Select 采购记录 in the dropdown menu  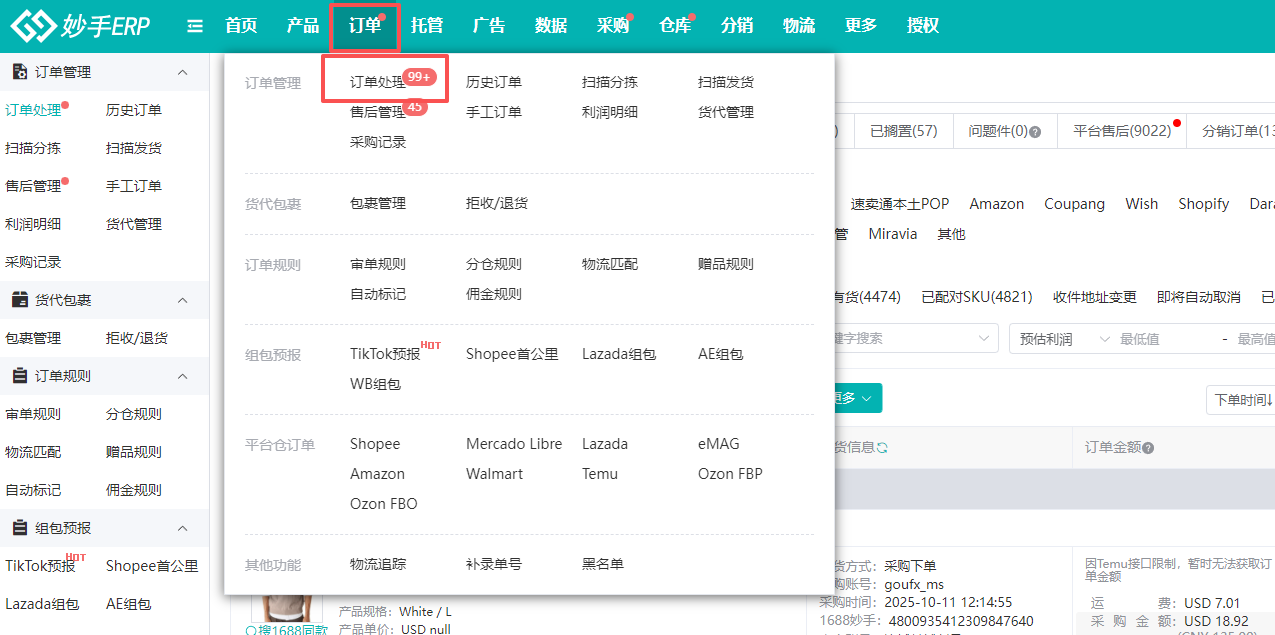(x=378, y=142)
